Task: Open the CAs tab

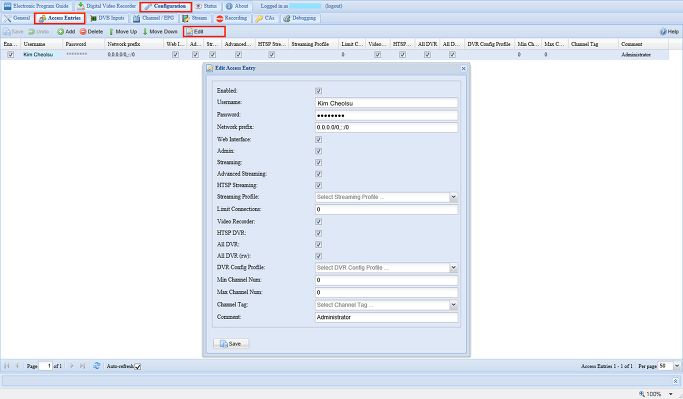Action: point(265,18)
